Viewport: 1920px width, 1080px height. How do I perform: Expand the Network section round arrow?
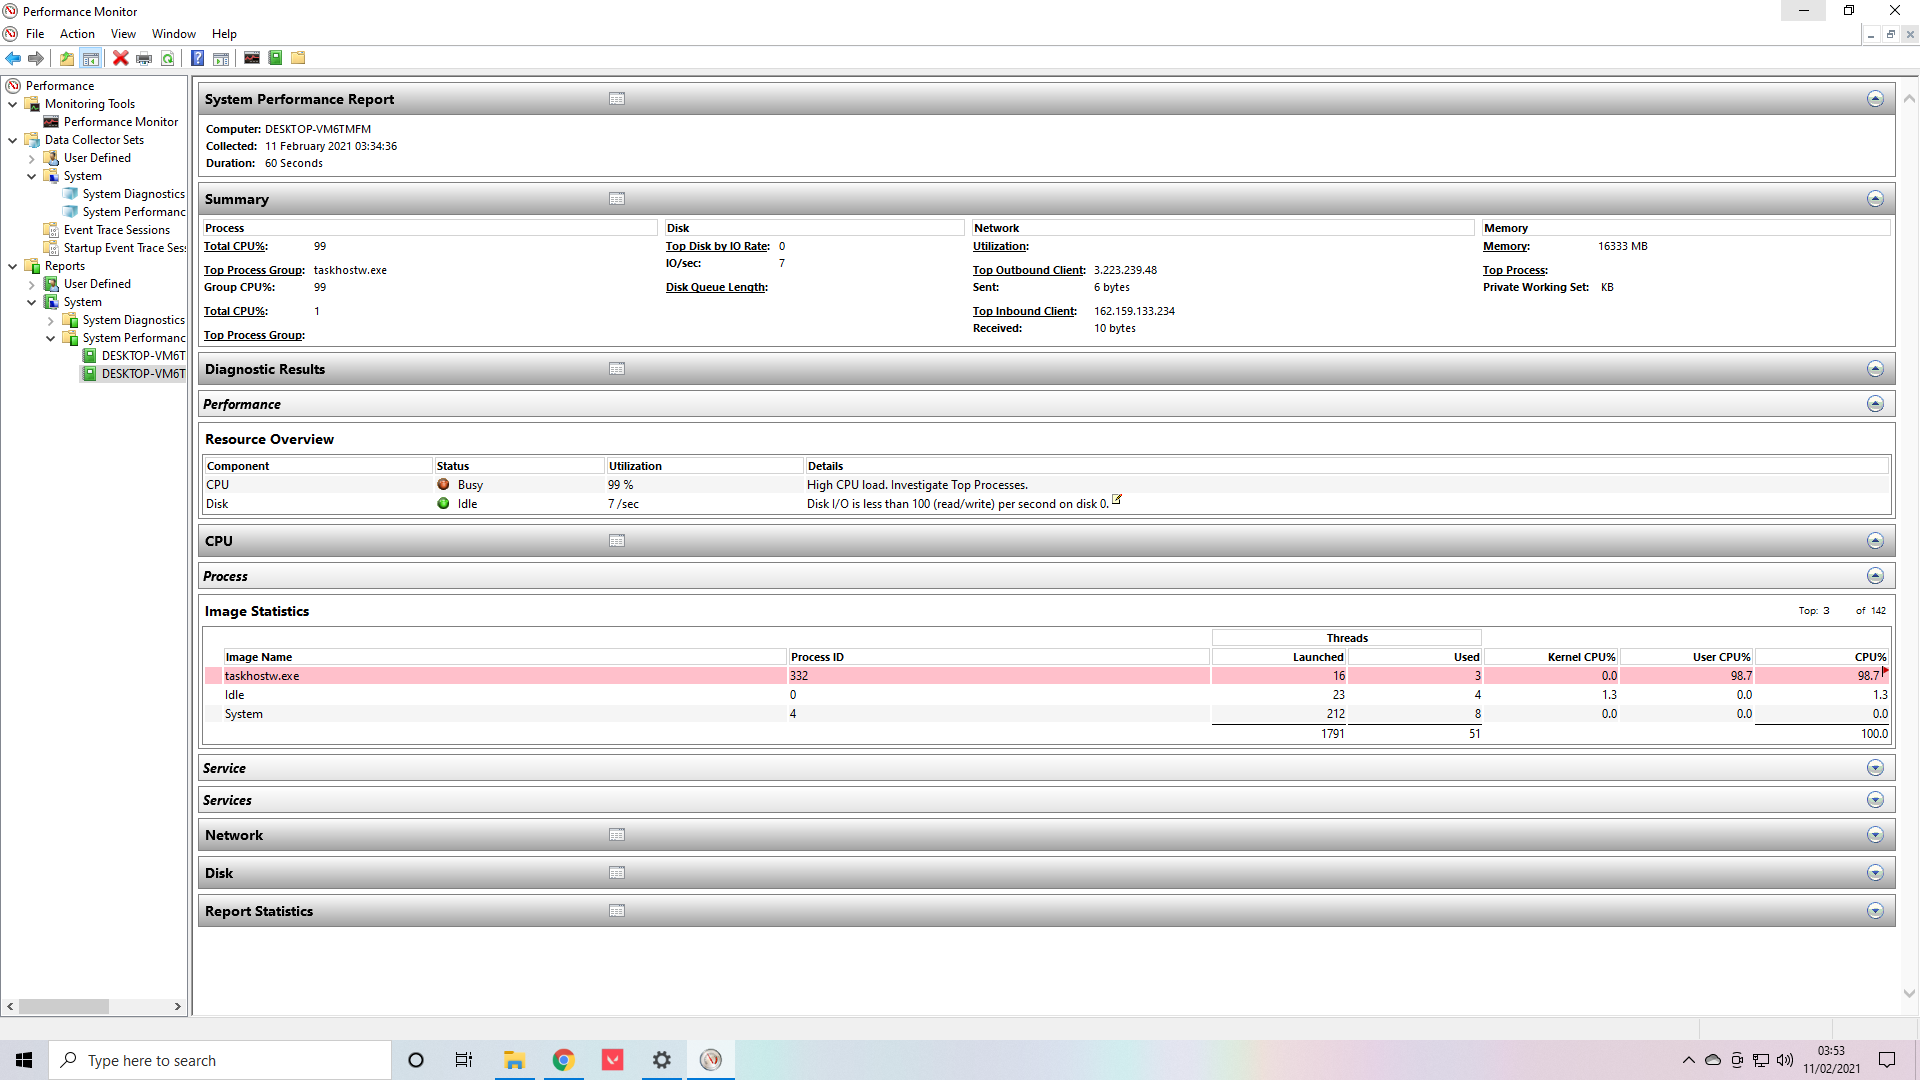(1875, 835)
